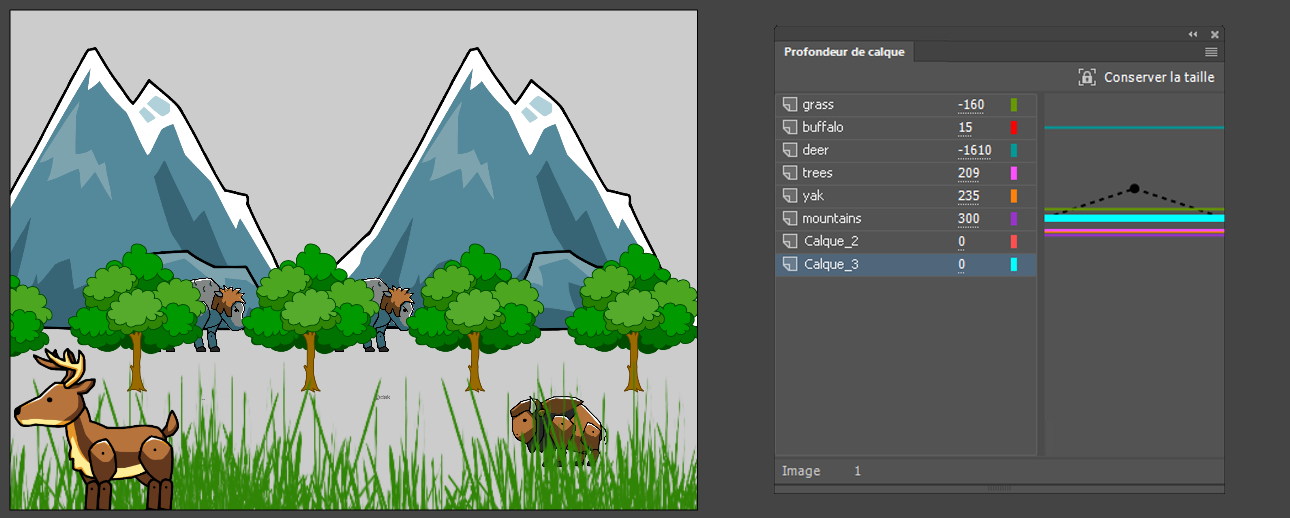Edit the Calque_3 depth value 0

click(961, 264)
